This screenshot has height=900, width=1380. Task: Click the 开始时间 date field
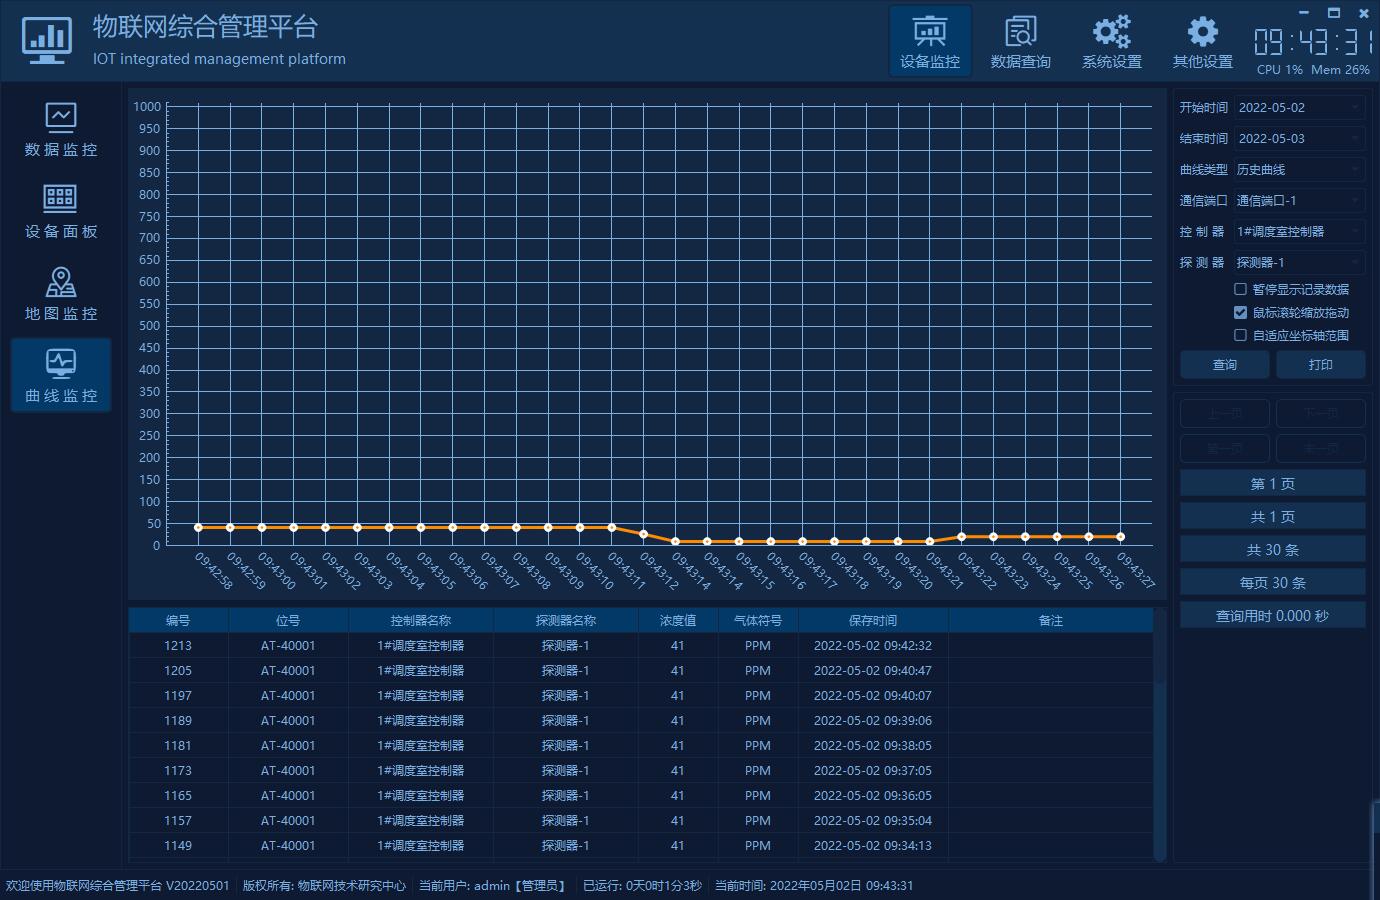(1298, 108)
